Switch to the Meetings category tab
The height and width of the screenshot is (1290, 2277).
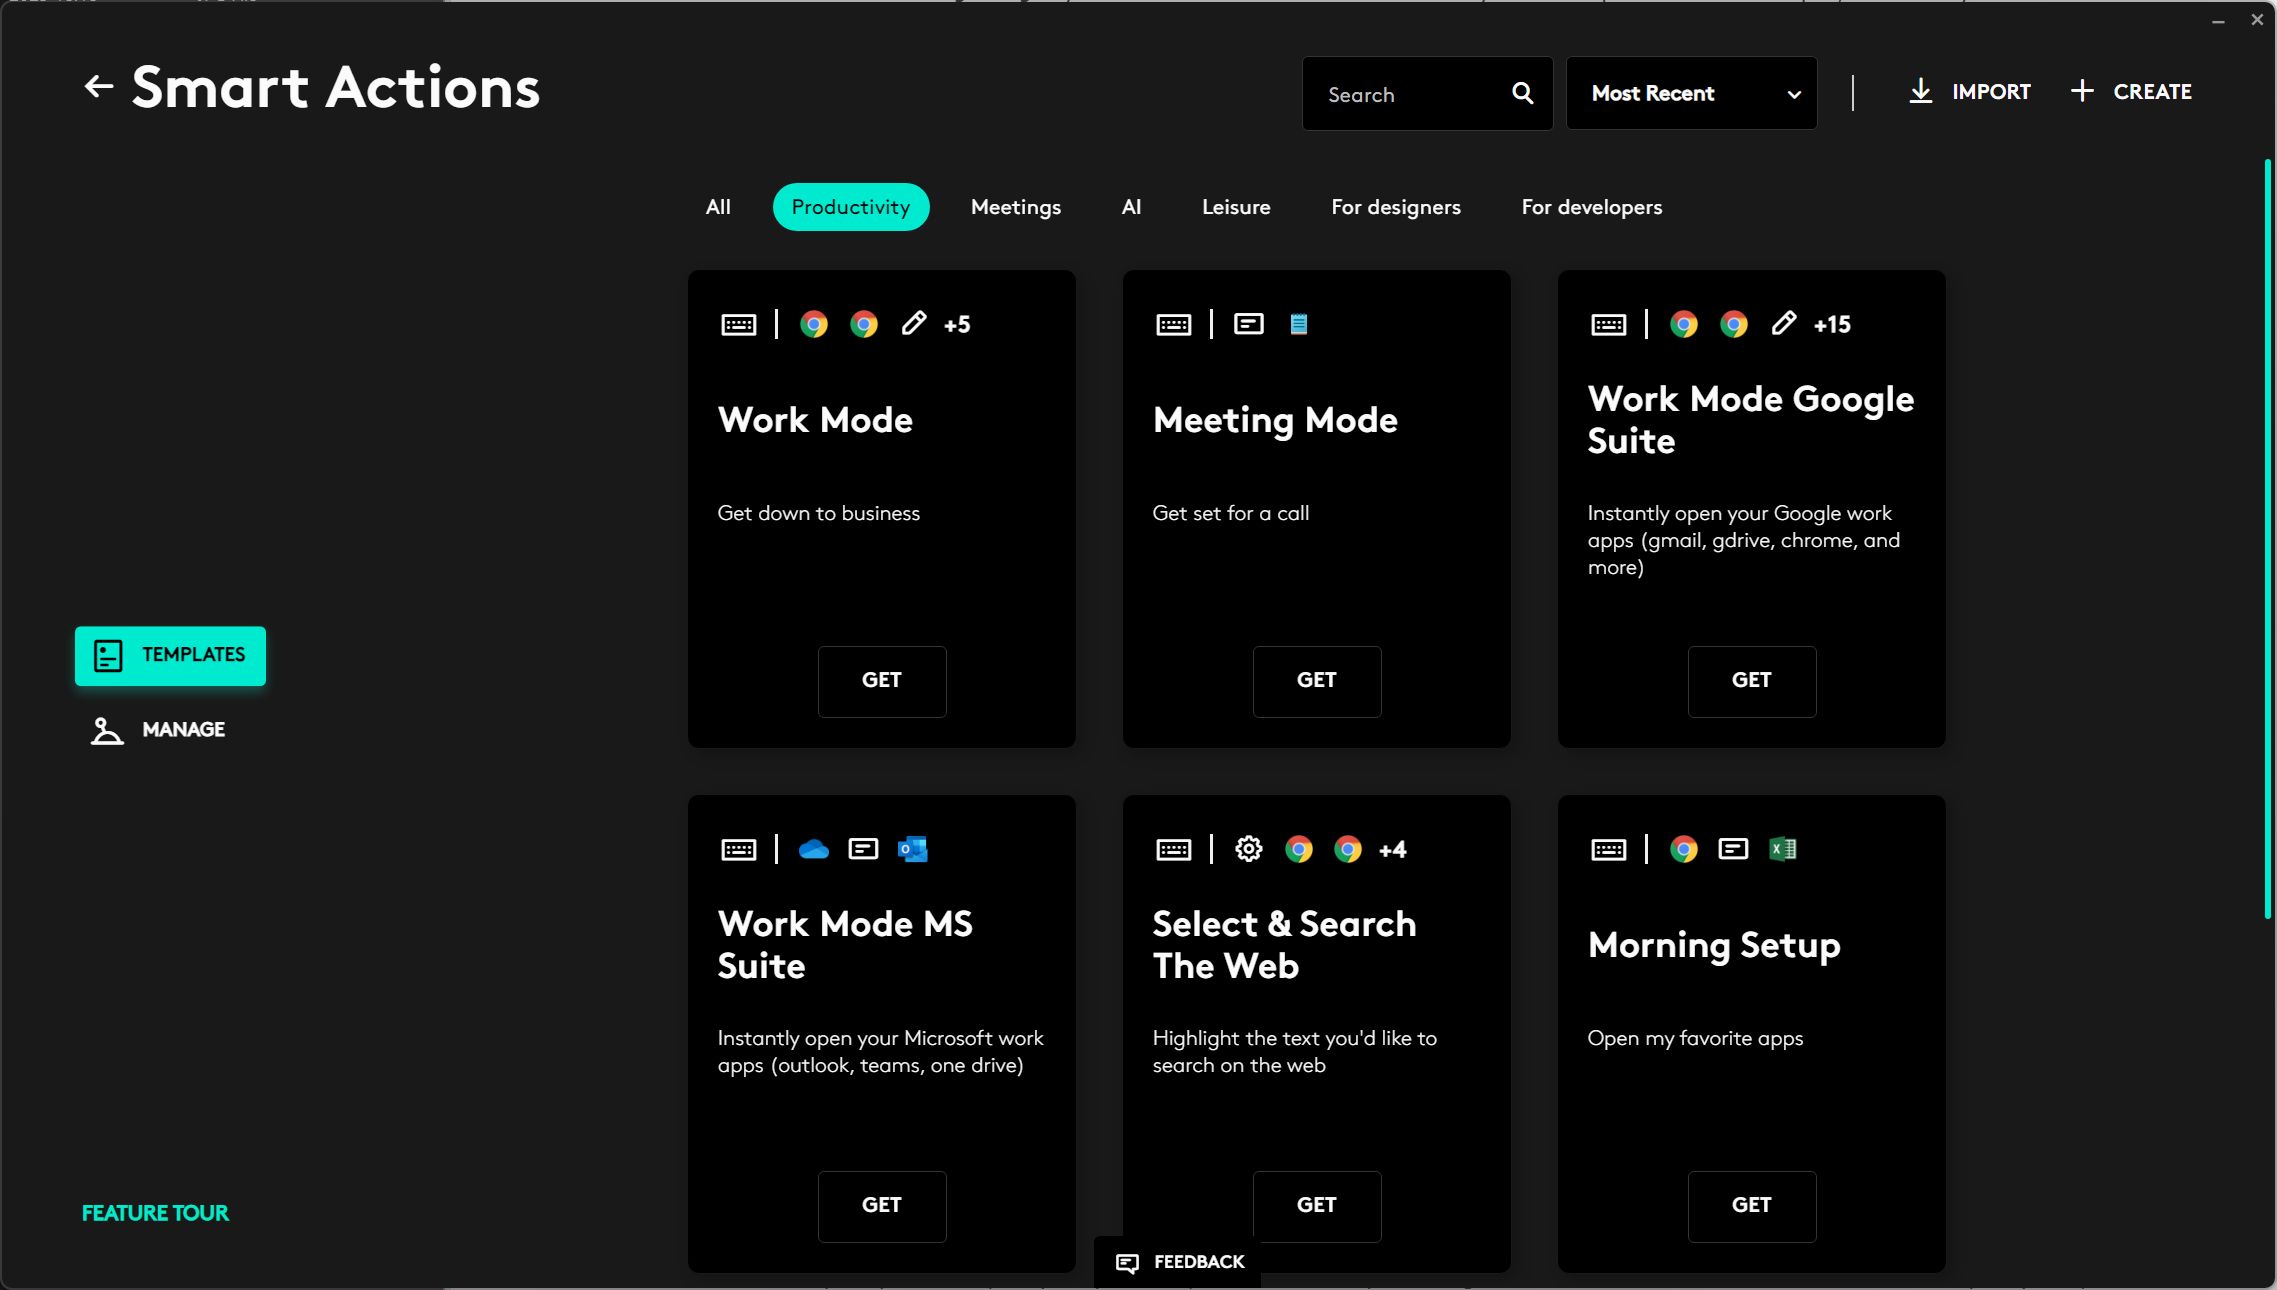(1015, 207)
